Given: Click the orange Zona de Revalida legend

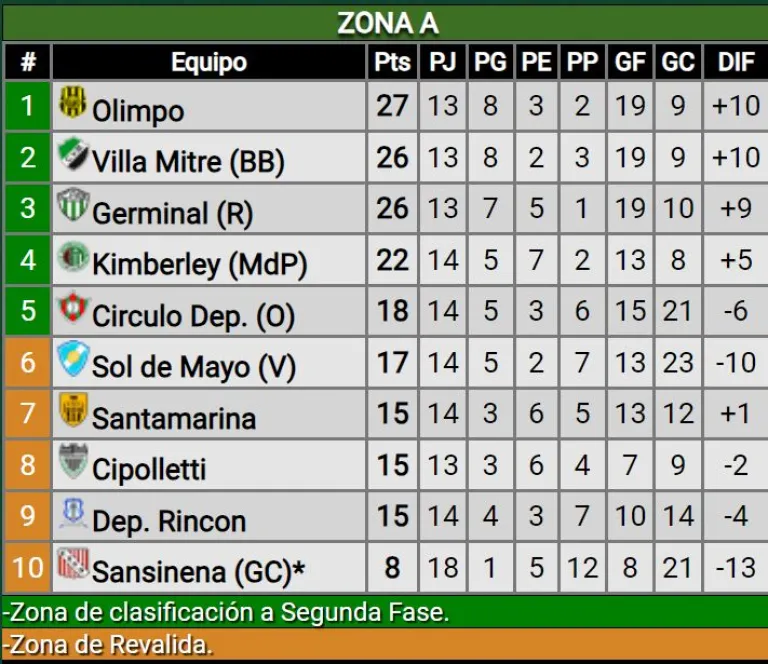Looking at the screenshot, I should pos(385,644).
